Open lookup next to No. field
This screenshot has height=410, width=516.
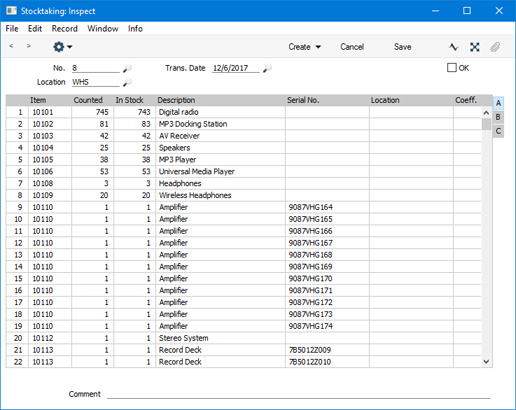[x=127, y=68]
